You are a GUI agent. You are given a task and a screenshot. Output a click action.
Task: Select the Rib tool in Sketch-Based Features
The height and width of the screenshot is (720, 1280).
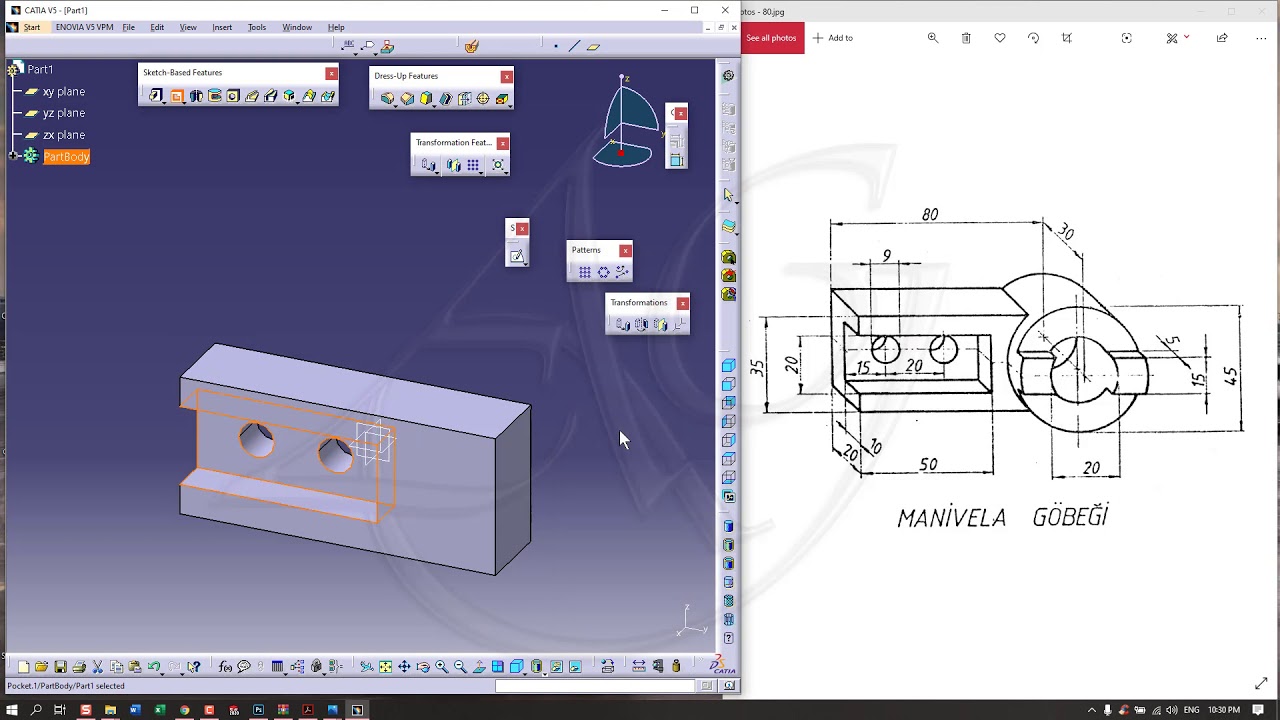coord(252,96)
